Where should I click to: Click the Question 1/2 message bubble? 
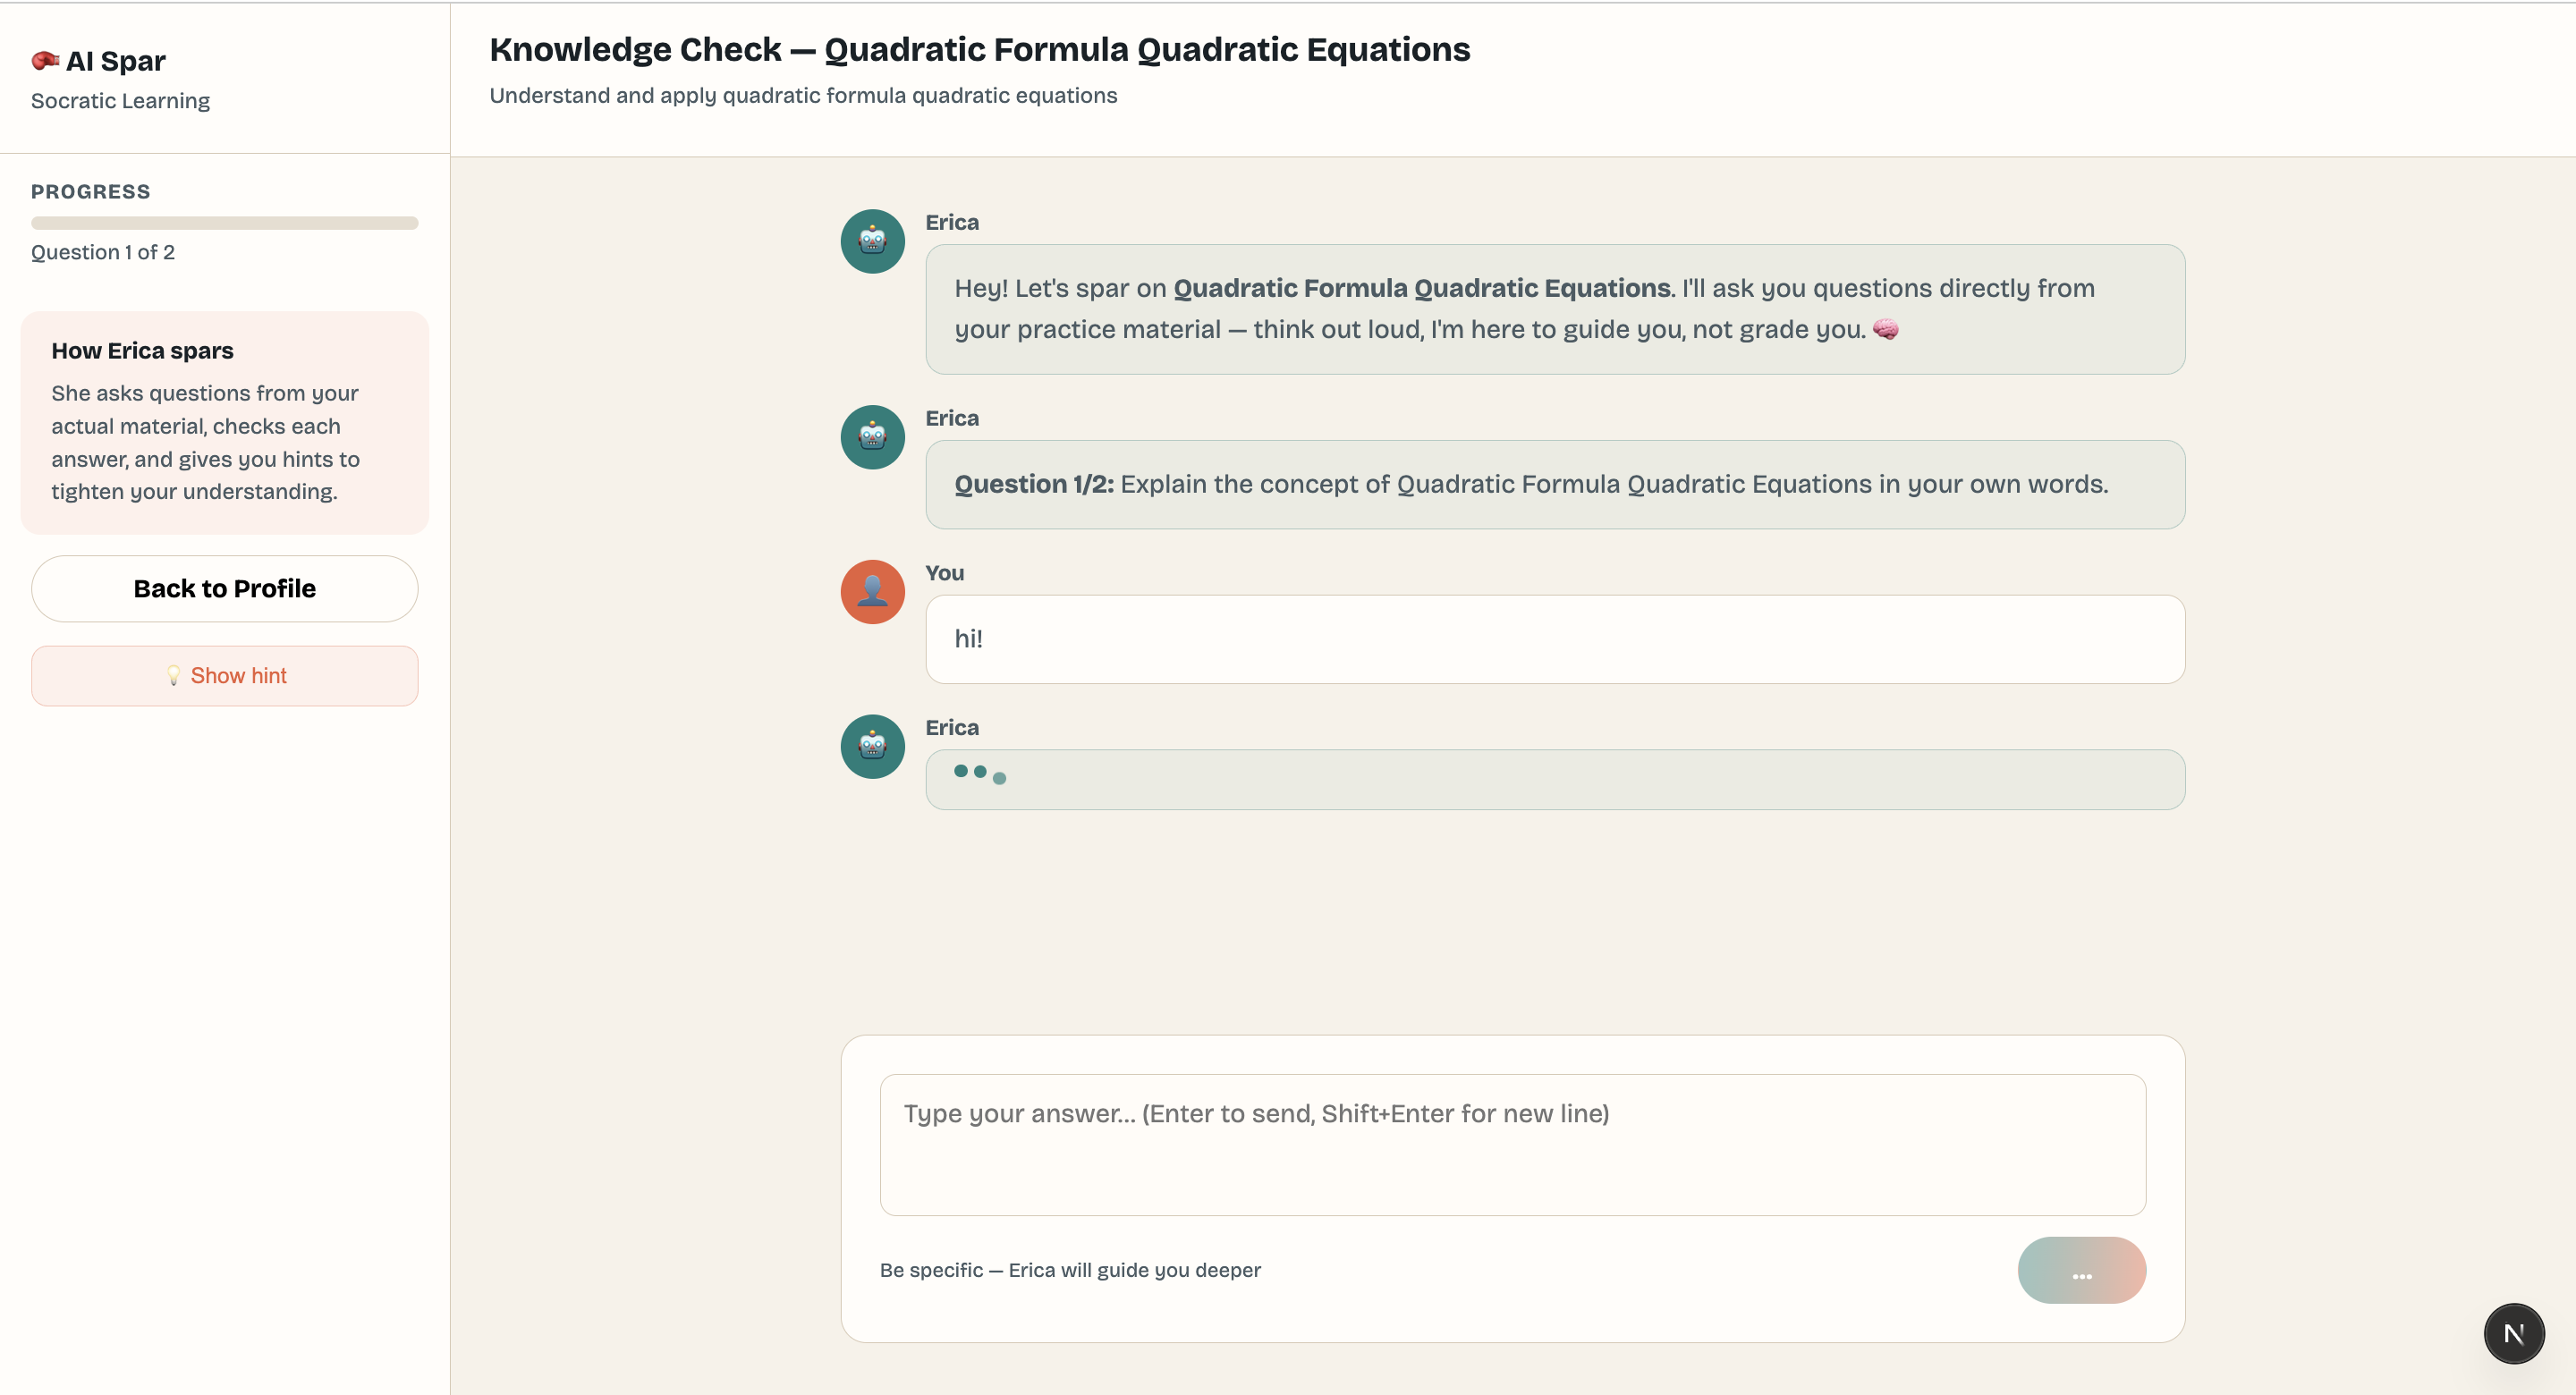(x=1554, y=484)
